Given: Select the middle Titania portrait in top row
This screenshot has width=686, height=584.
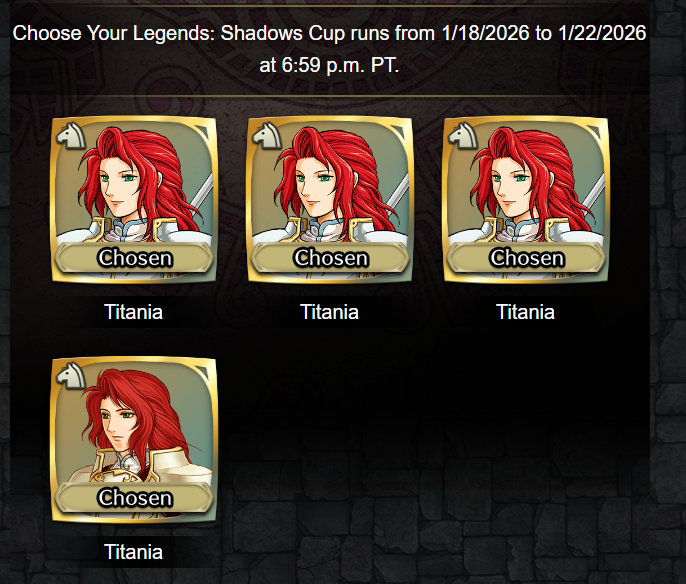Looking at the screenshot, I should [330, 199].
